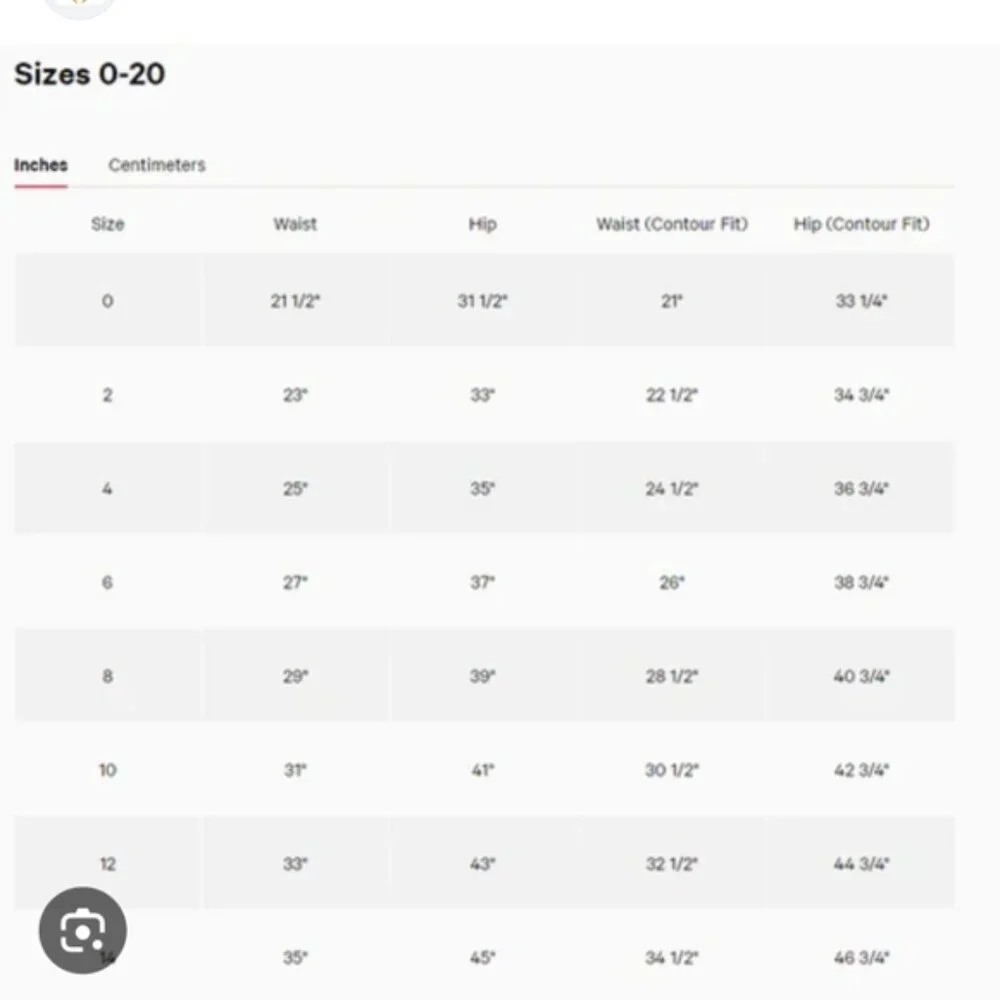This screenshot has height=1000, width=1000.
Task: Select the 45" hip measurement for size 14
Action: 483,956
